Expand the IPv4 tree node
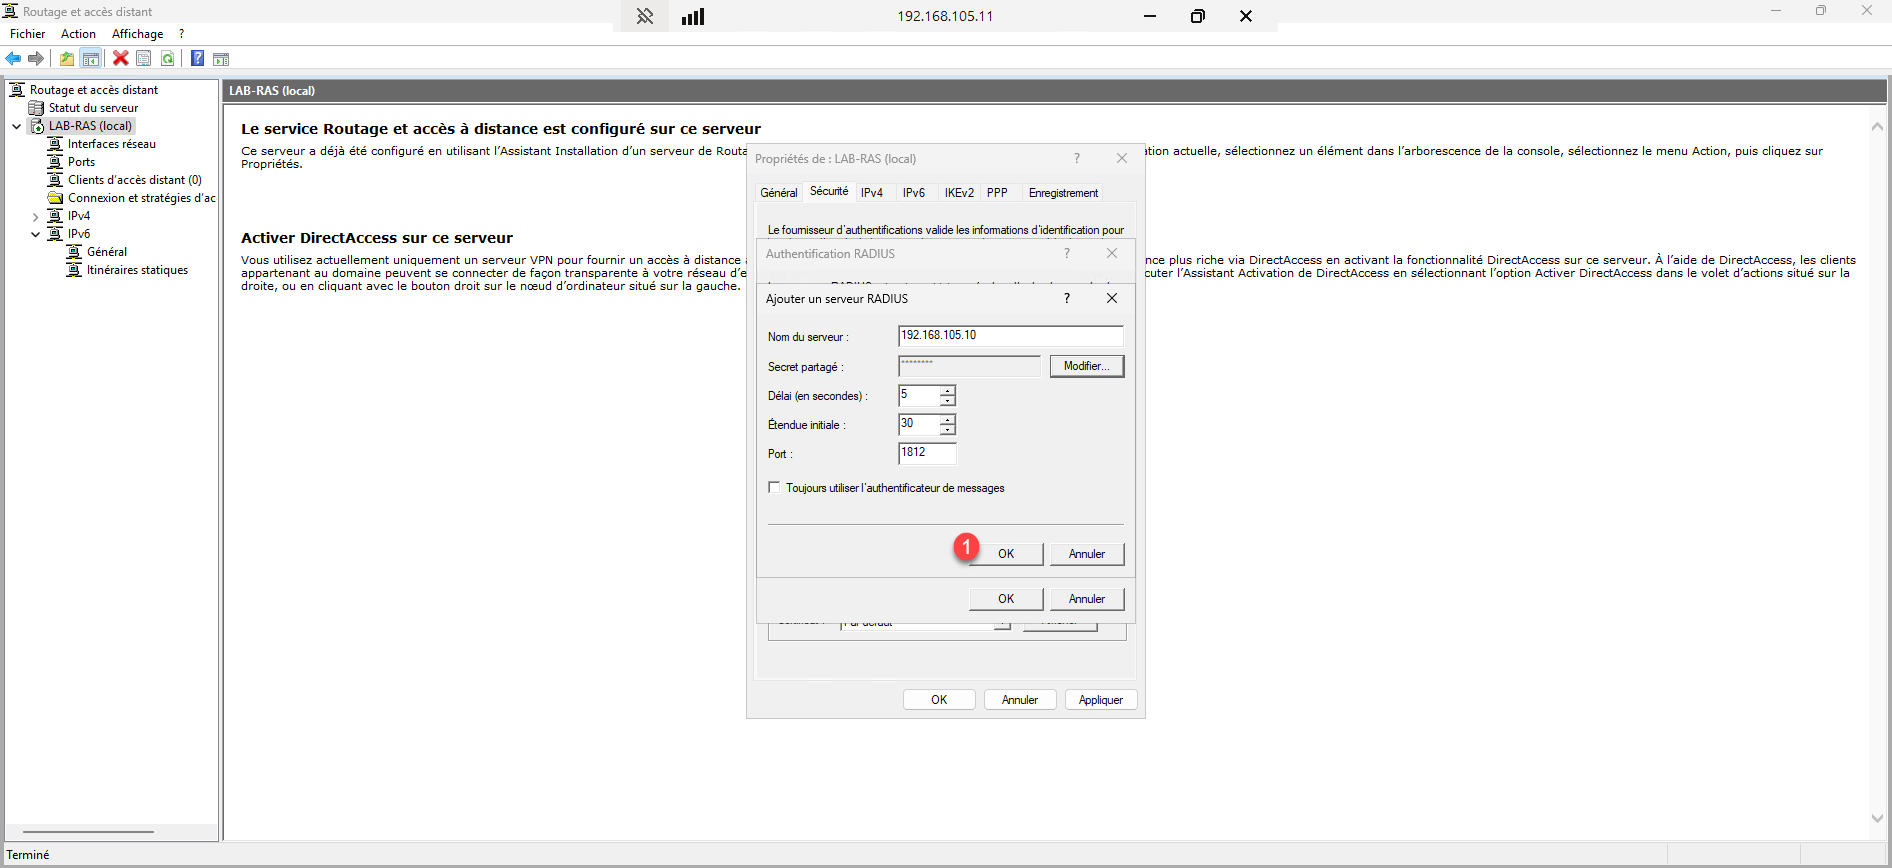 coord(35,217)
